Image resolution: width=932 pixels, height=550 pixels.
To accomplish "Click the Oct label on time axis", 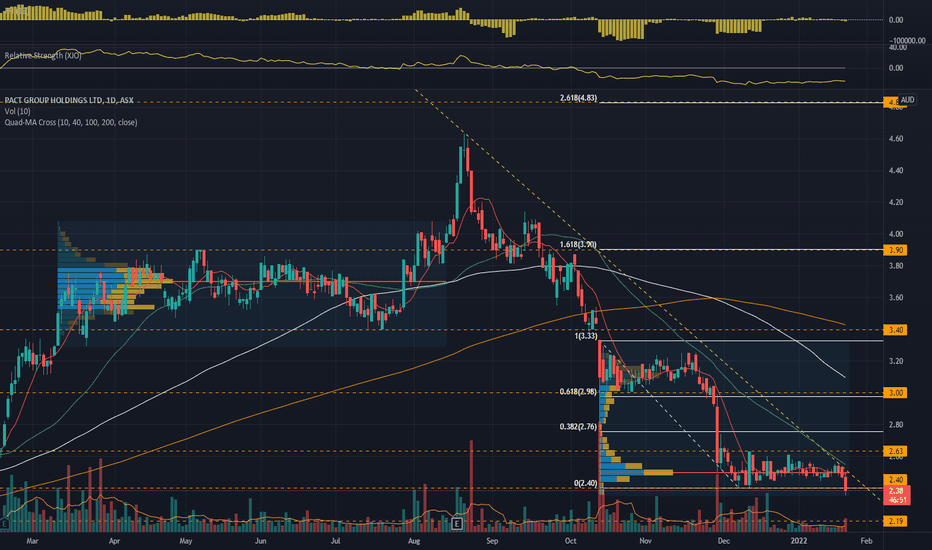I will tap(571, 541).
